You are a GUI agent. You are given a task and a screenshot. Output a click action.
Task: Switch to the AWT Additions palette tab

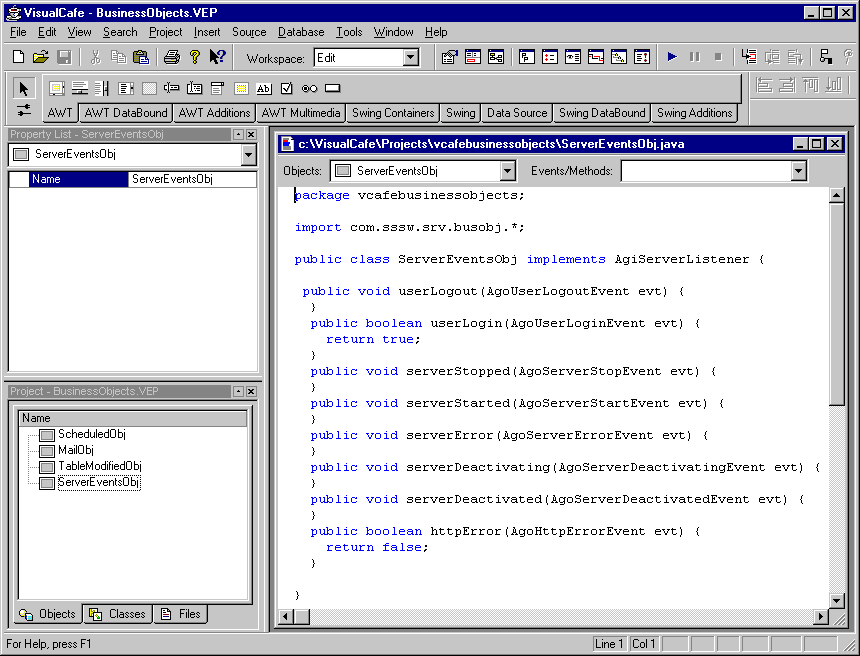[214, 113]
